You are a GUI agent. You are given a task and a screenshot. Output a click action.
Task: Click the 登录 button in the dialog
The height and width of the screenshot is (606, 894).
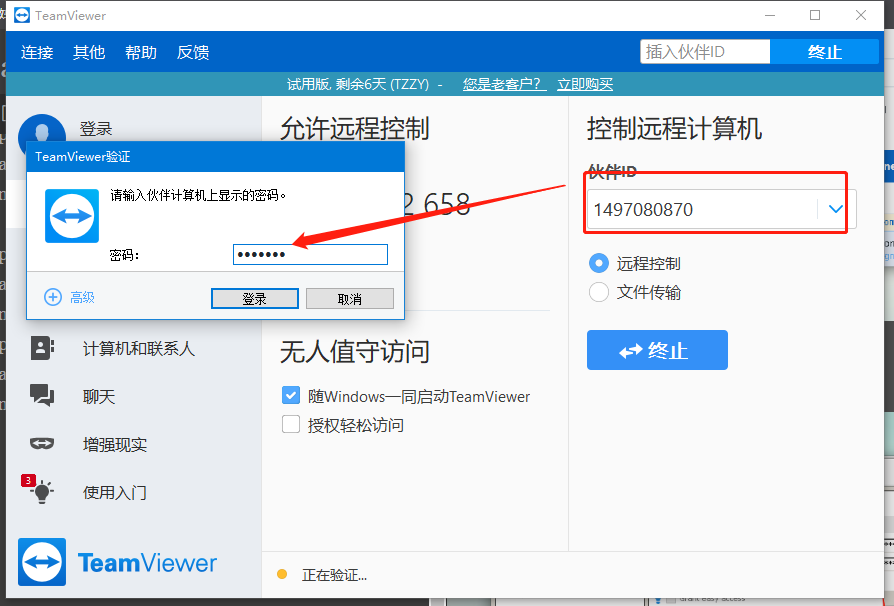pos(254,299)
